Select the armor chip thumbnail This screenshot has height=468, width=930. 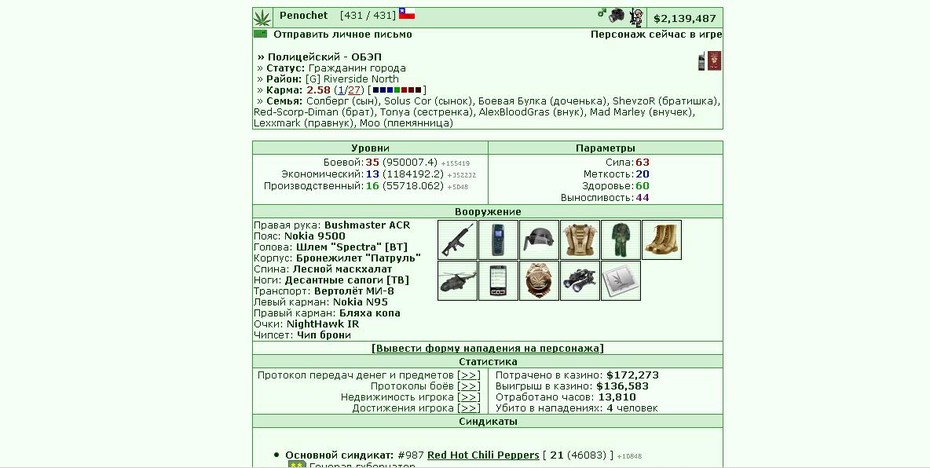click(x=621, y=281)
